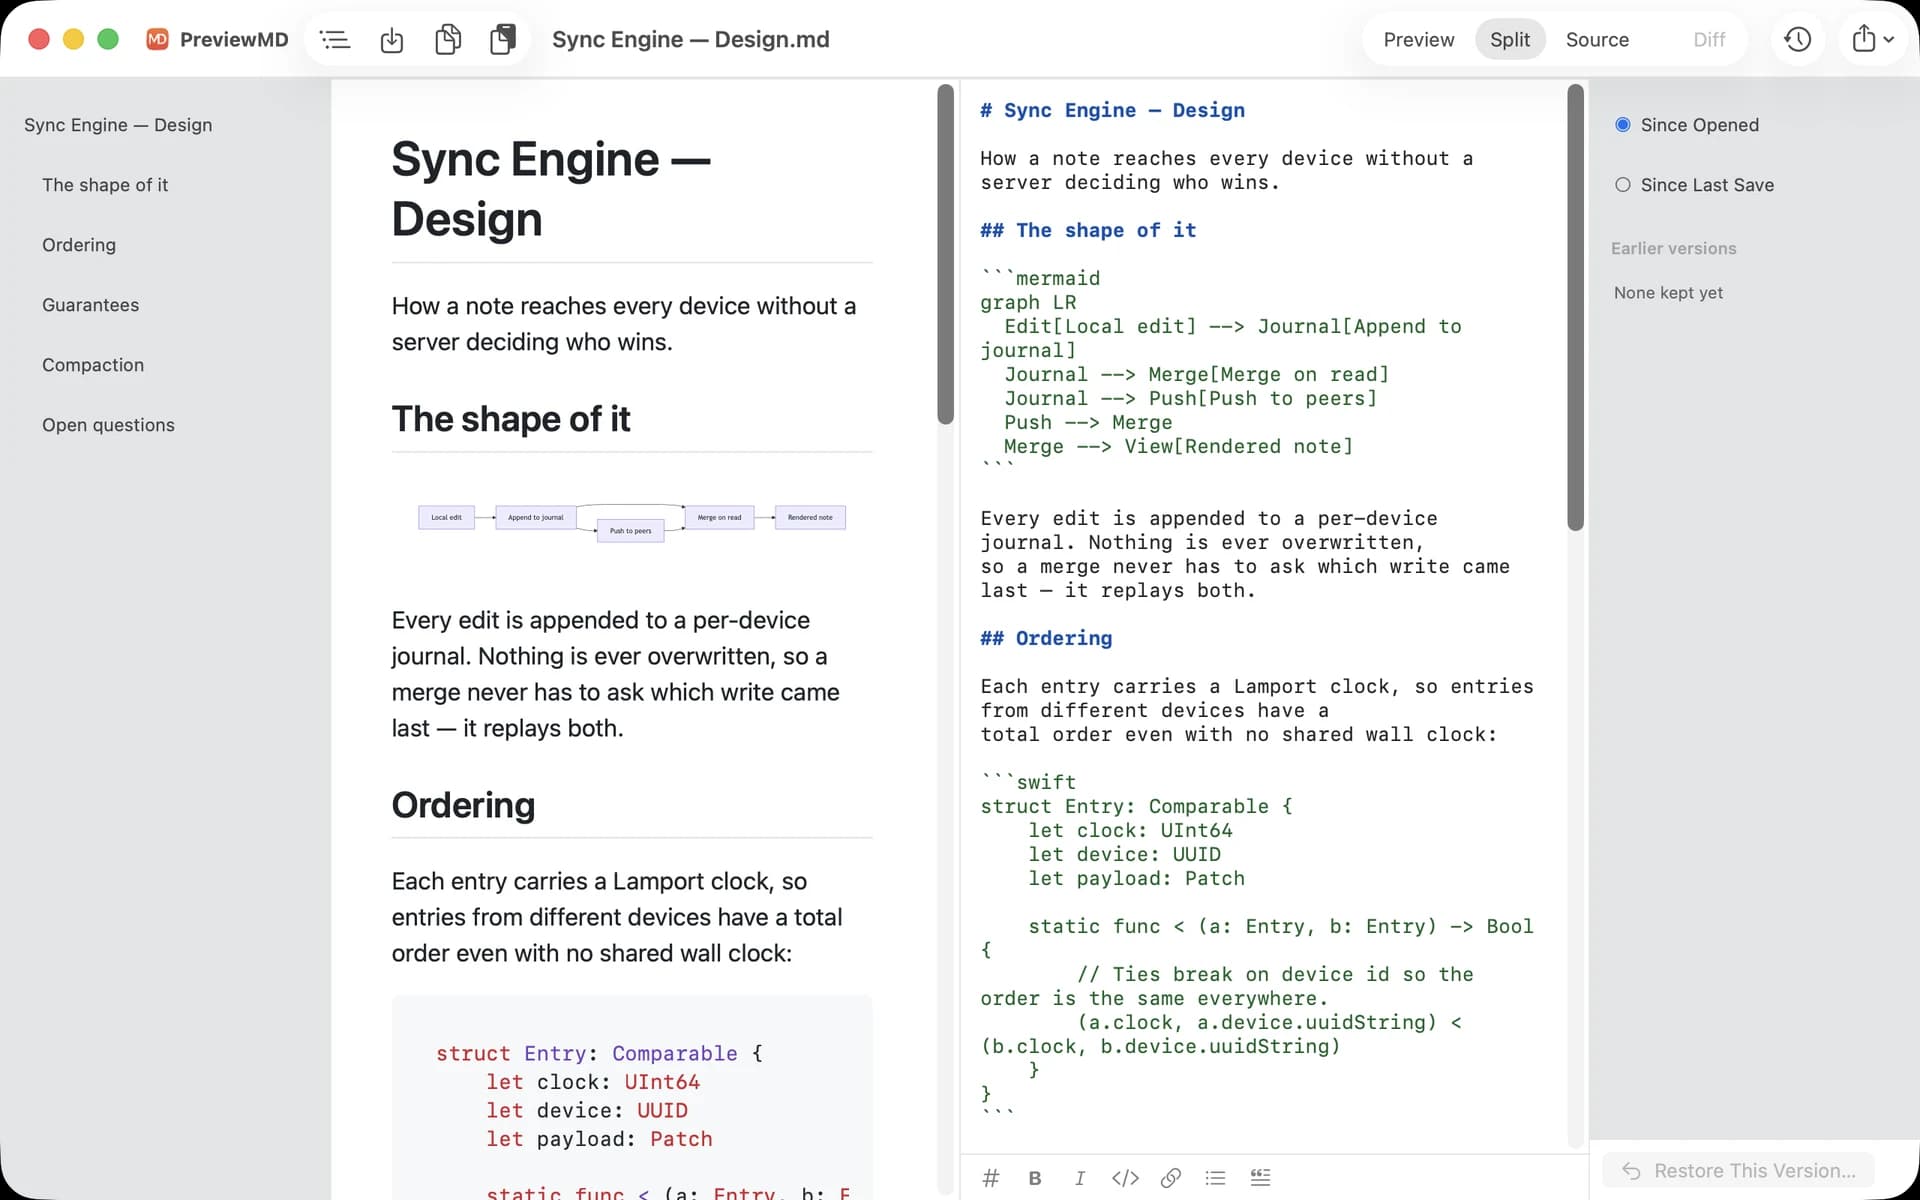Click 'The shape of it' heading in preview
The width and height of the screenshot is (1920, 1200).
tap(511, 419)
